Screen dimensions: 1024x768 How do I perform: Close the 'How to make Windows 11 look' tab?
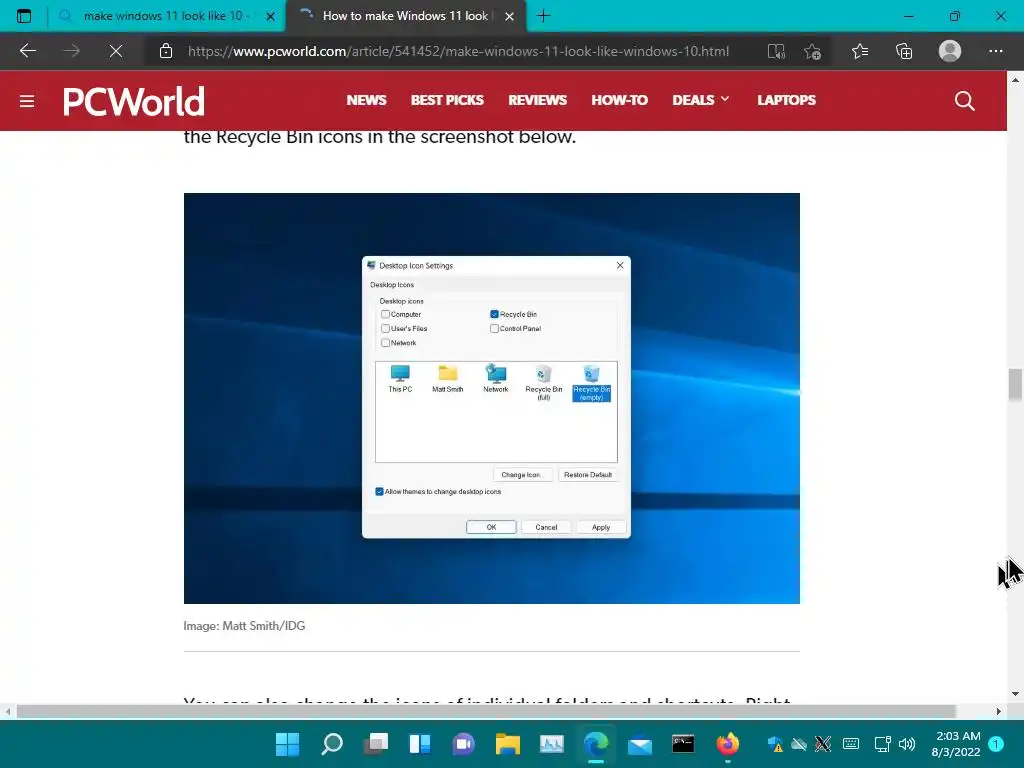pyautogui.click(x=509, y=16)
